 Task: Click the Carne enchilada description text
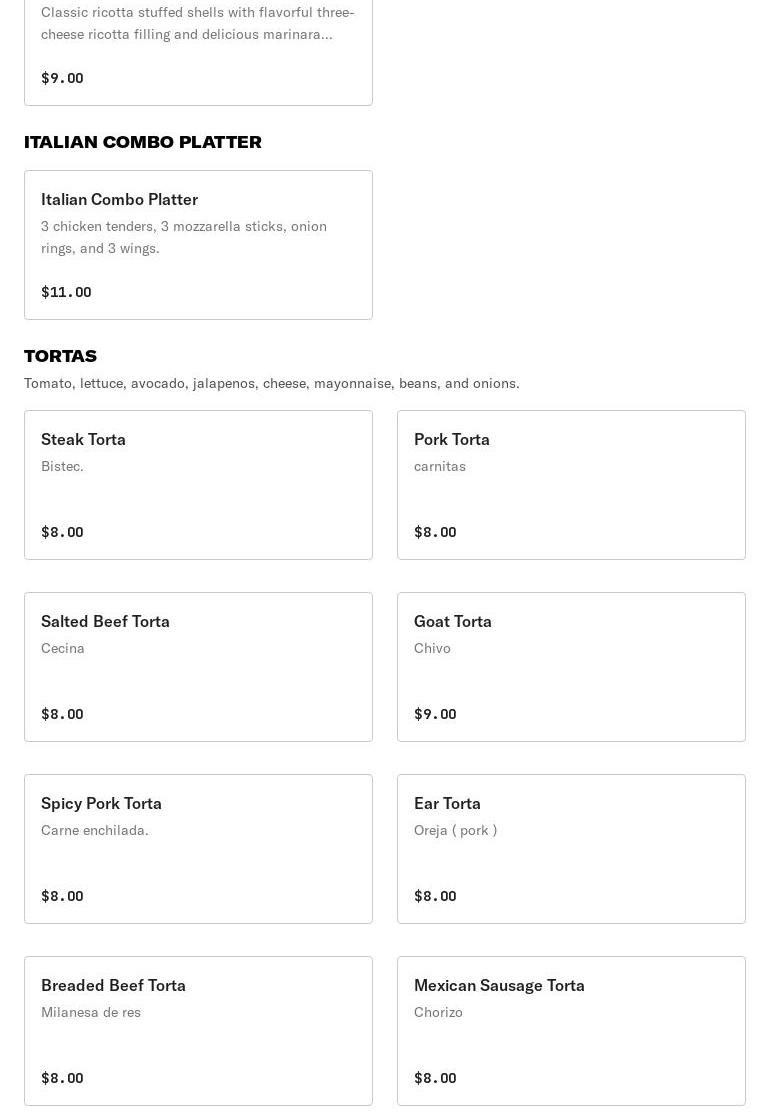(95, 830)
